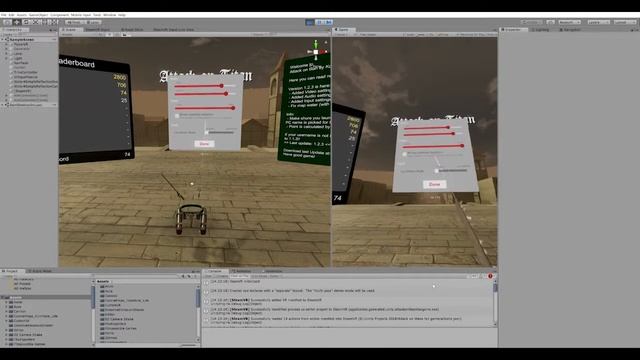This screenshot has width=640, height=360.
Task: Click the third red slider in Scene view
Action: (204, 108)
